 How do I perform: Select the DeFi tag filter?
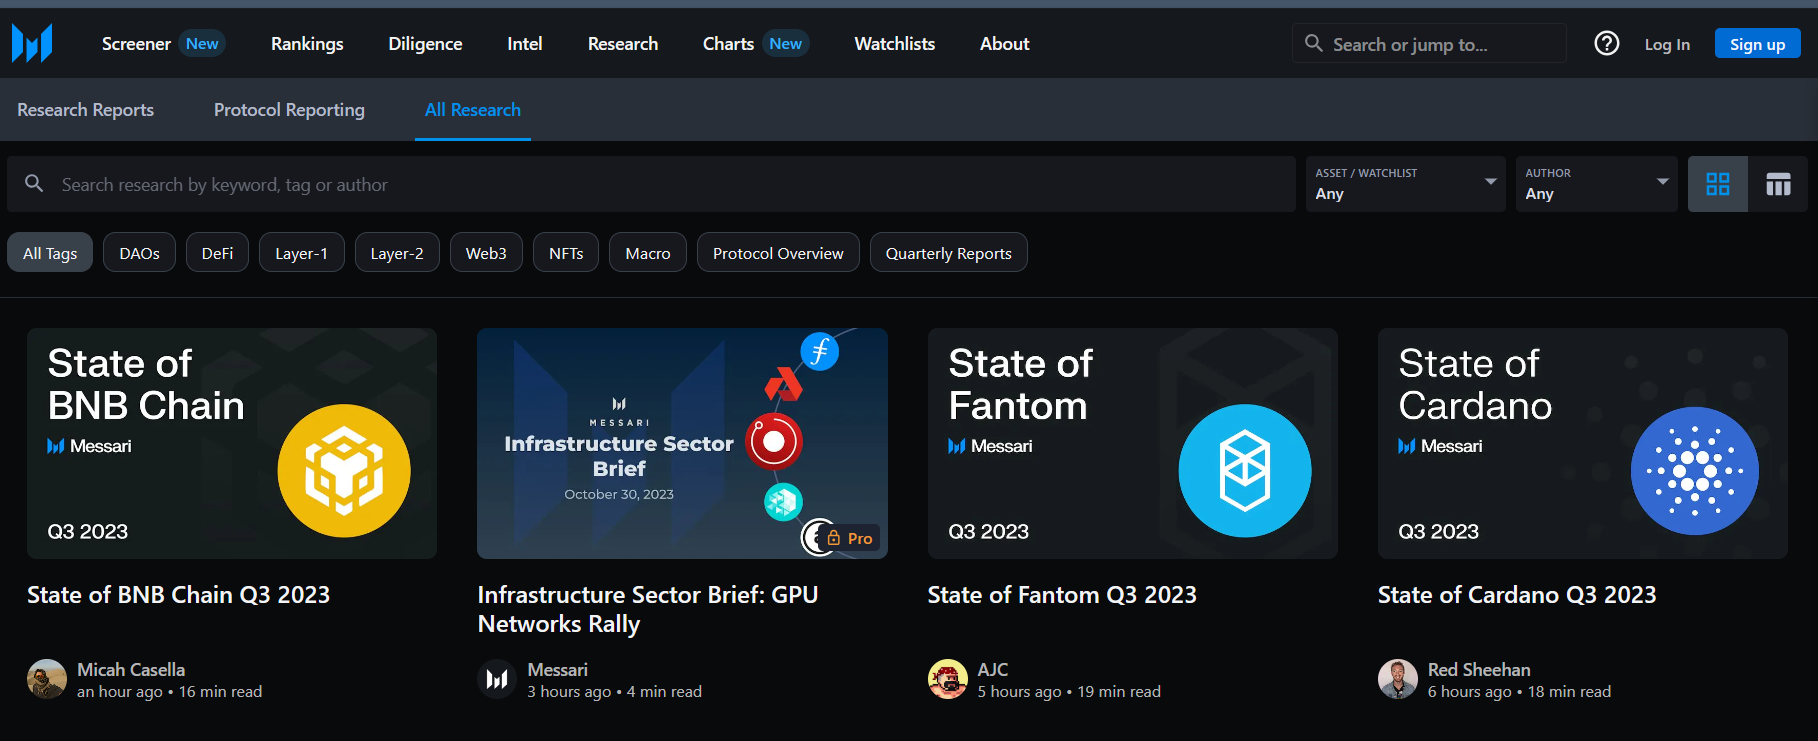[x=217, y=253]
